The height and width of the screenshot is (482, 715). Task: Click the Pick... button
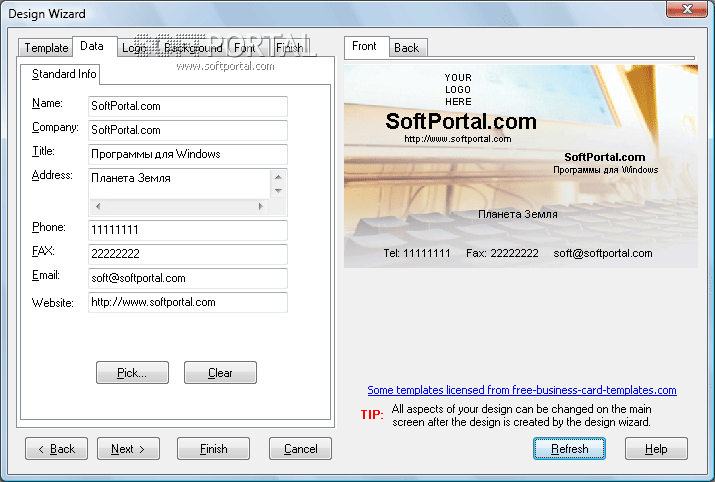(x=132, y=373)
